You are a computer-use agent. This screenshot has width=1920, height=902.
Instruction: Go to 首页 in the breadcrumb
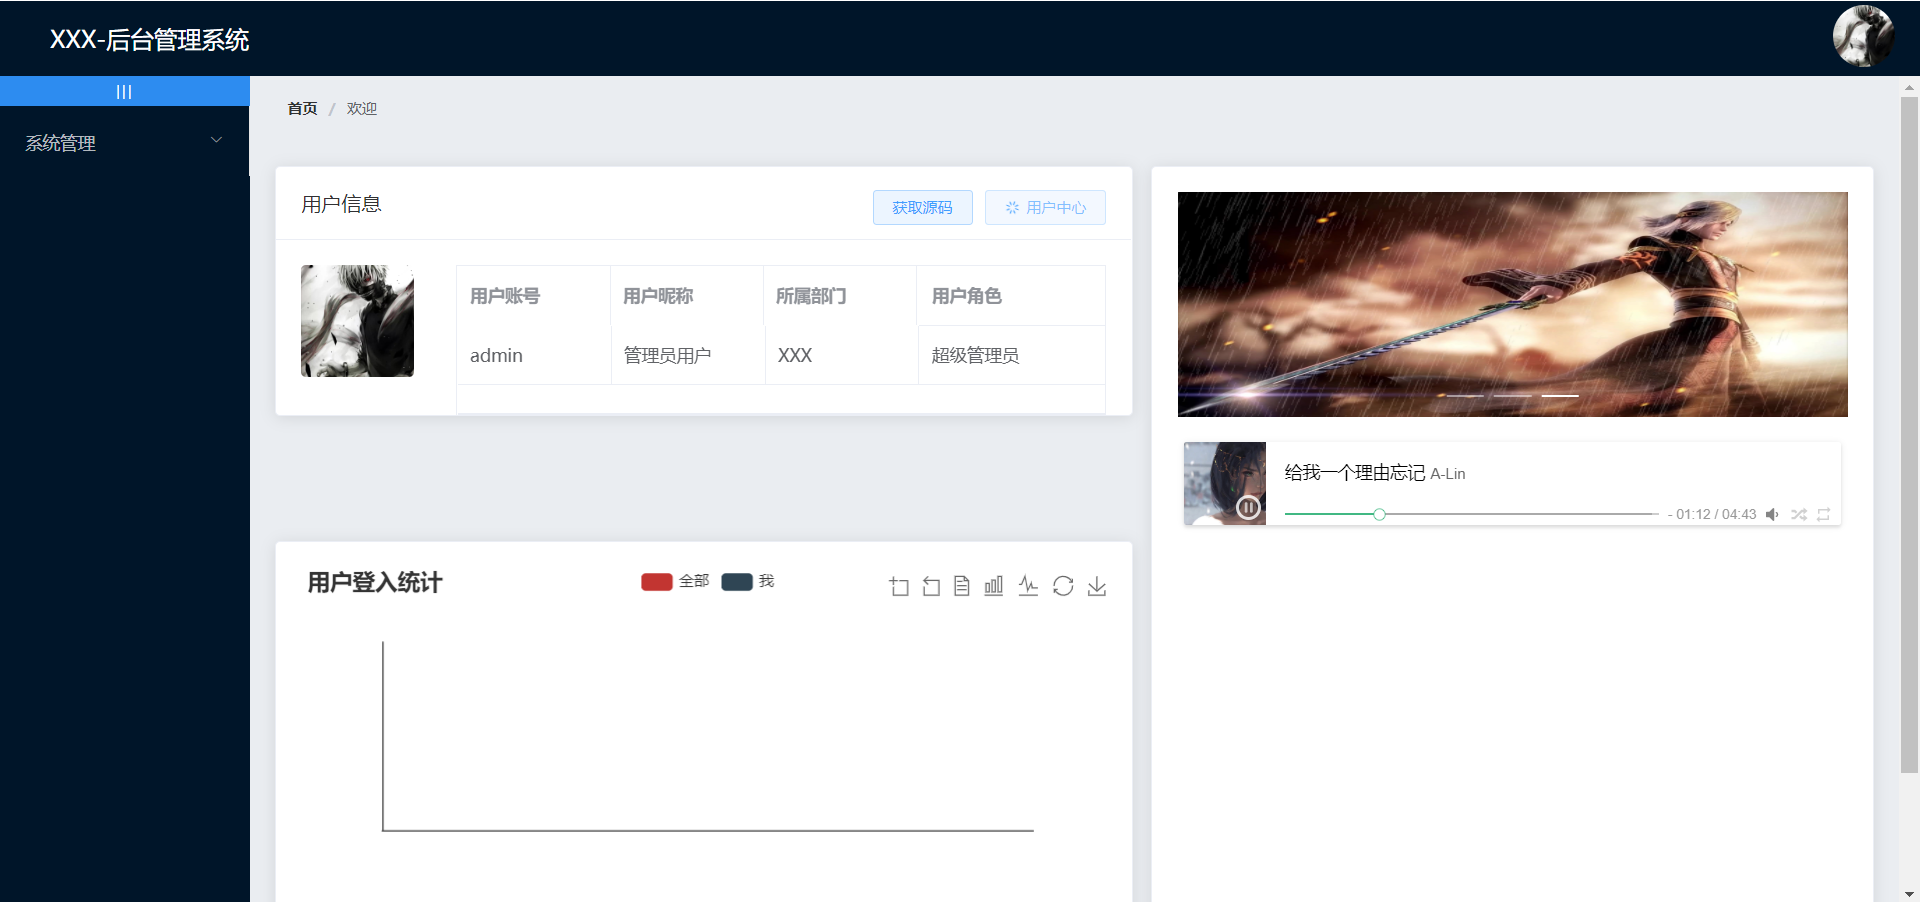[x=302, y=109]
